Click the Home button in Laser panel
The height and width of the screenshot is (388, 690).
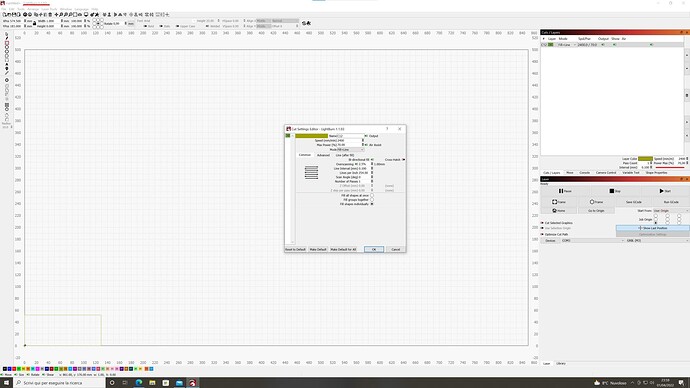coord(558,211)
